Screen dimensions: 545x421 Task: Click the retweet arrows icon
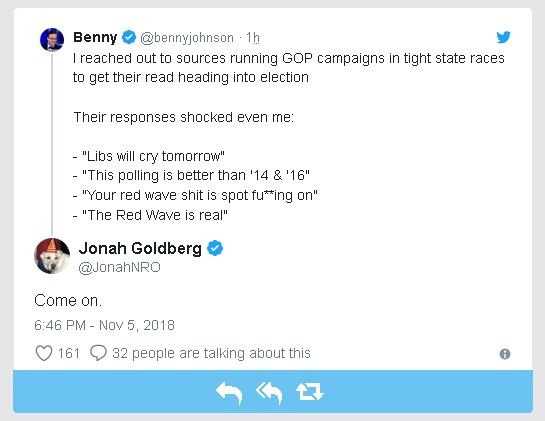[310, 391]
